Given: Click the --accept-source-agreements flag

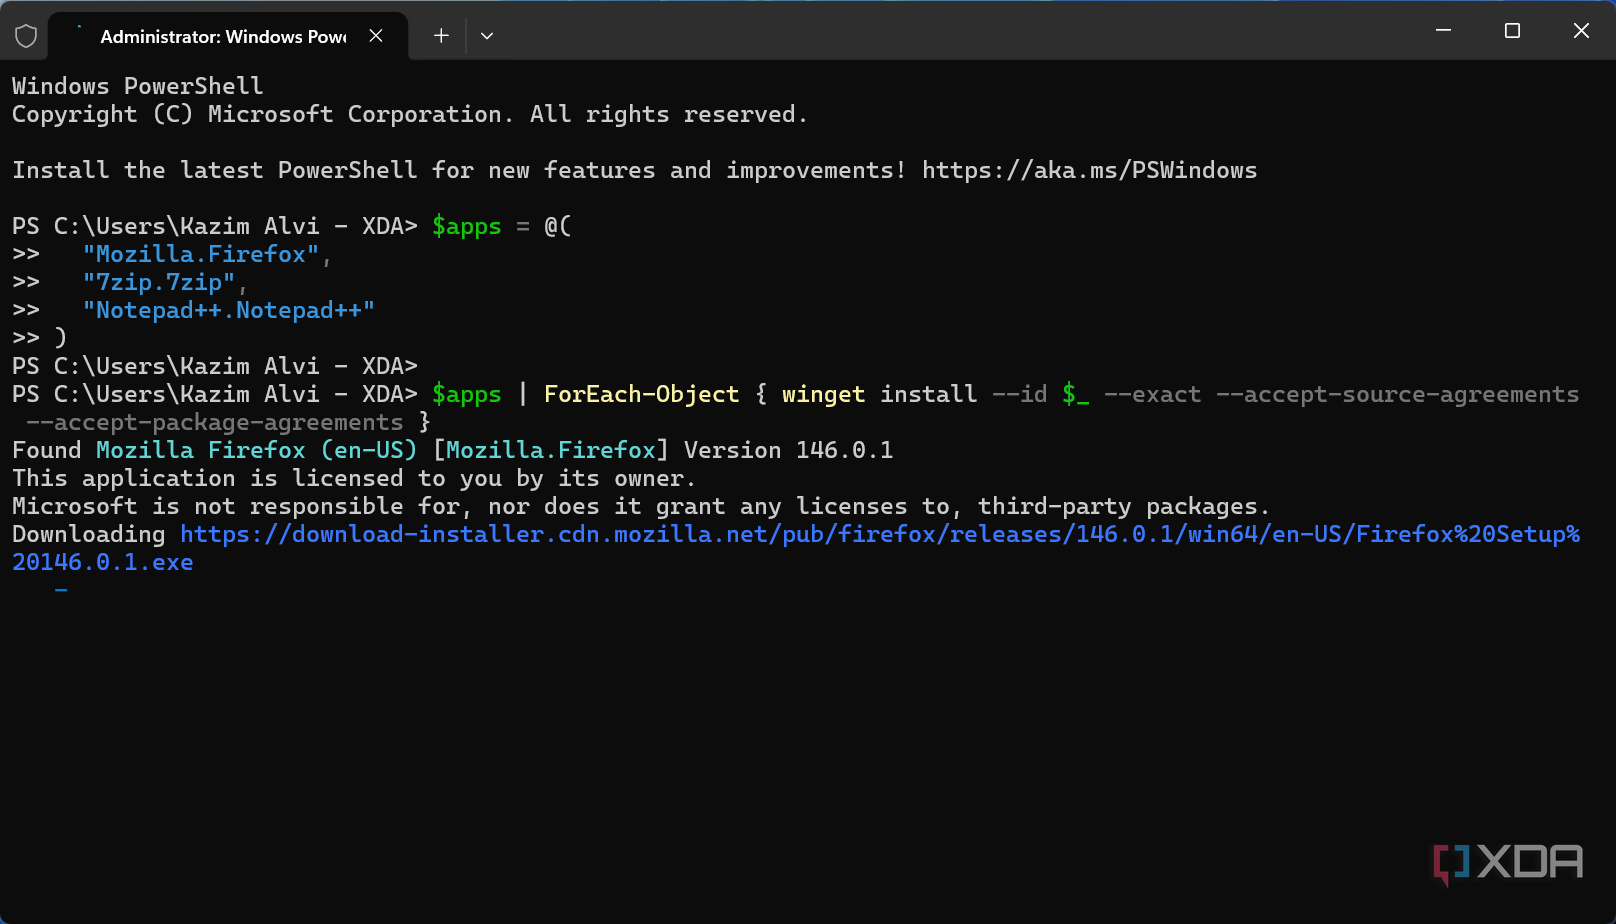Looking at the screenshot, I should [x=1397, y=394].
